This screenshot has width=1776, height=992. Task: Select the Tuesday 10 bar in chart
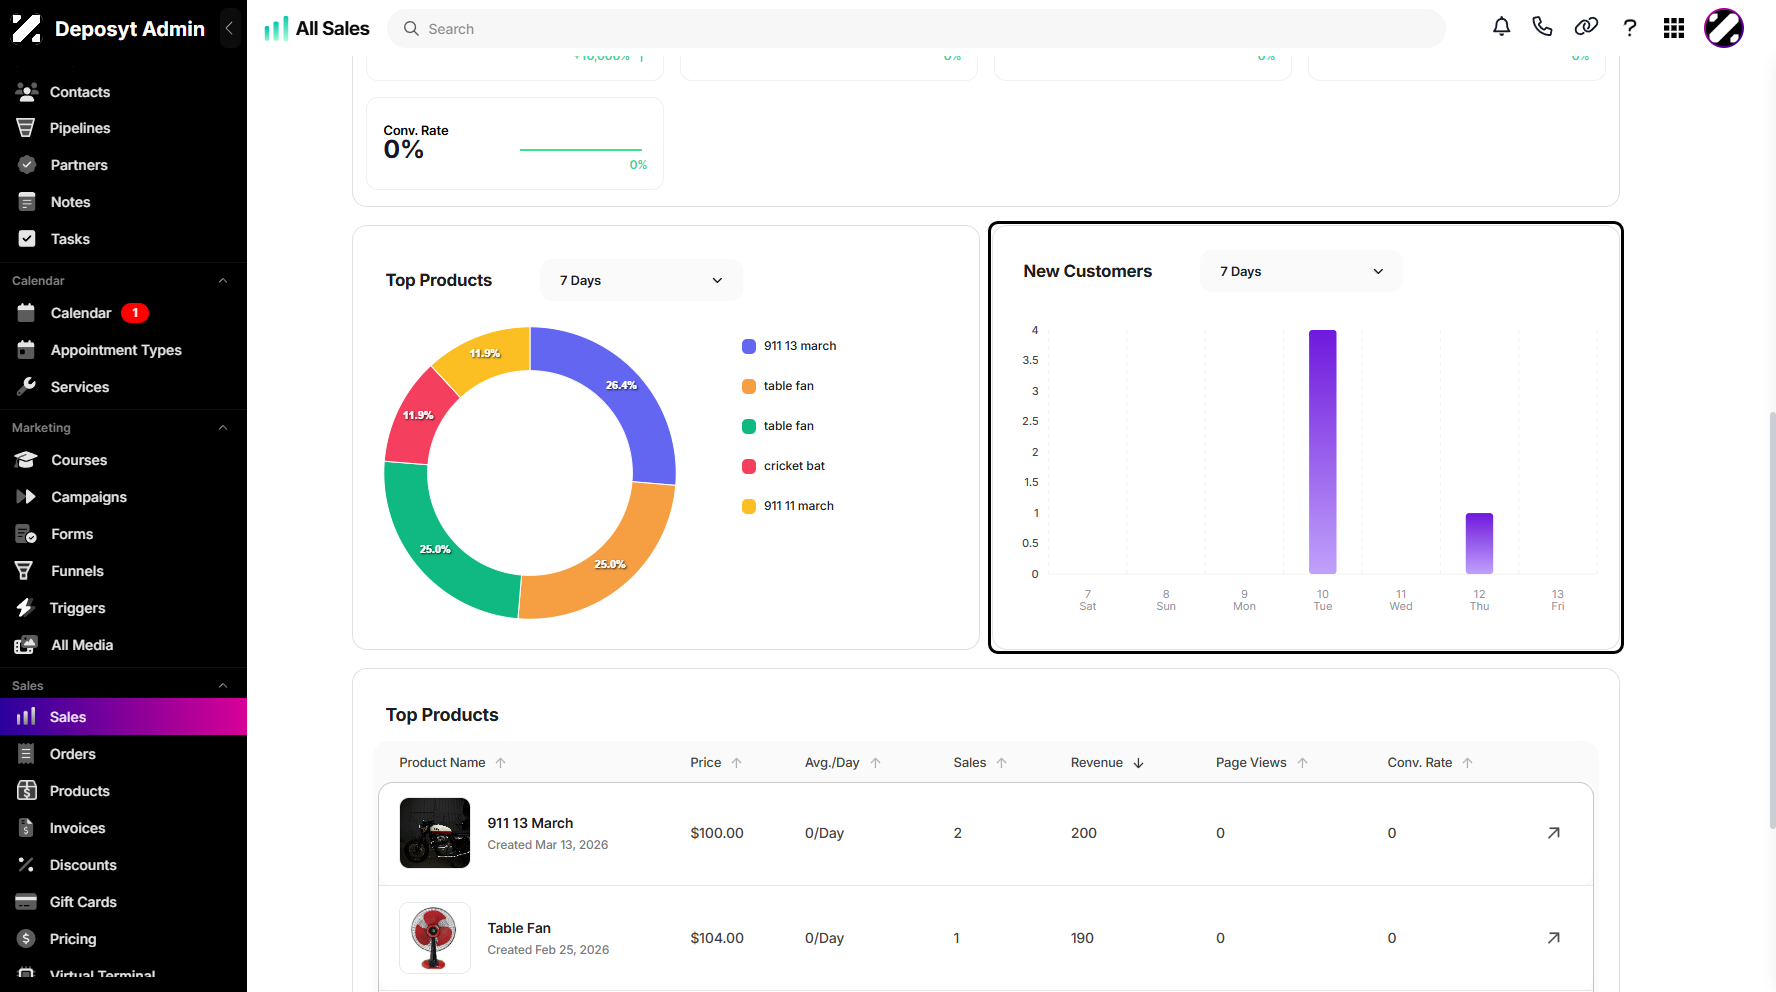tap(1323, 452)
